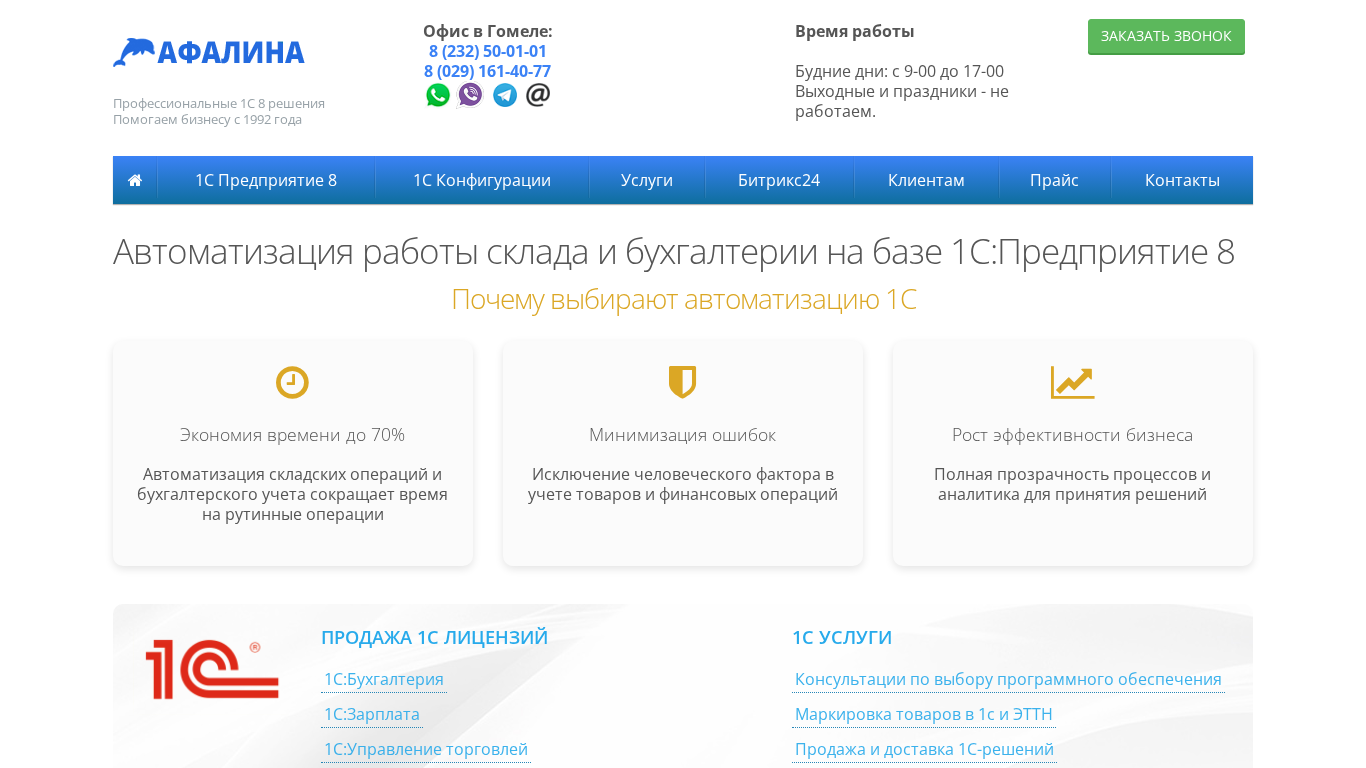1366x768 pixels.
Task: Click the Автоматизация работы склада main heading
Action: (674, 251)
